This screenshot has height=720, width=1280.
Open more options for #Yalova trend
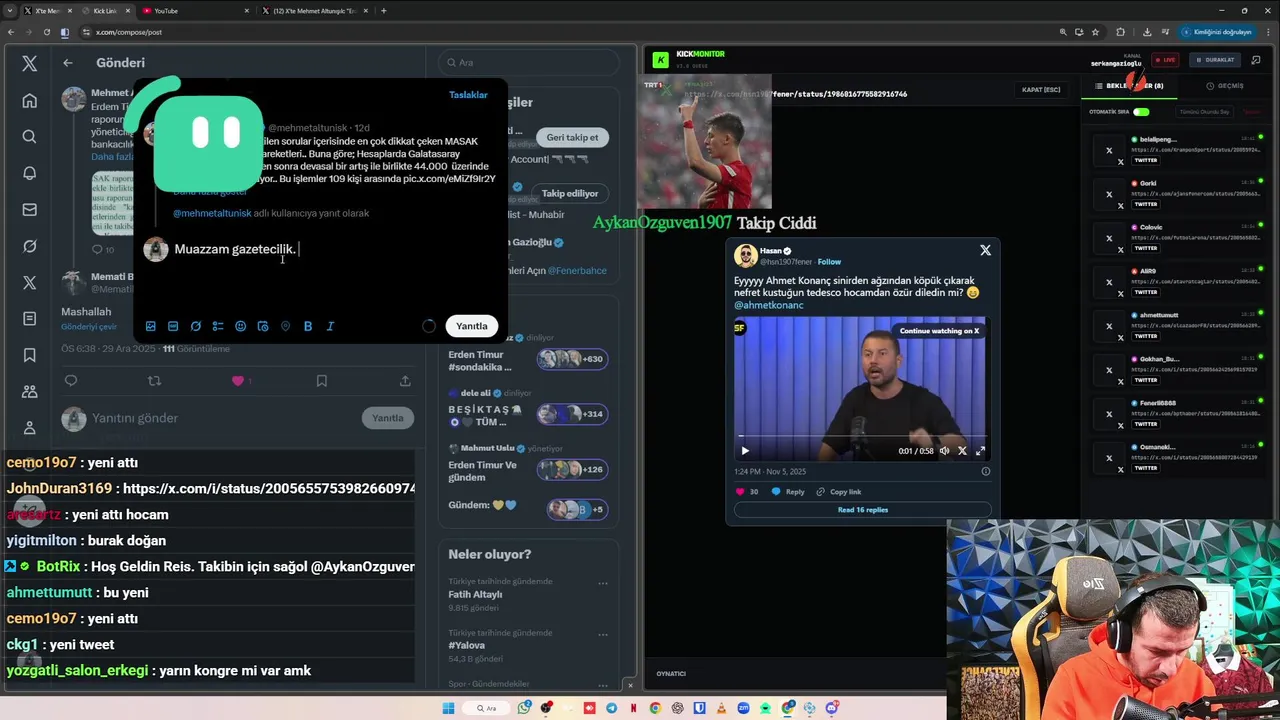tap(603, 634)
